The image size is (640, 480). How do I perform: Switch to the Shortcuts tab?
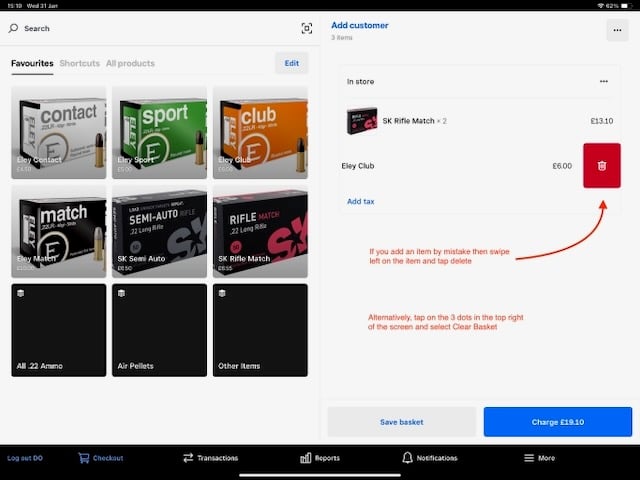[80, 64]
